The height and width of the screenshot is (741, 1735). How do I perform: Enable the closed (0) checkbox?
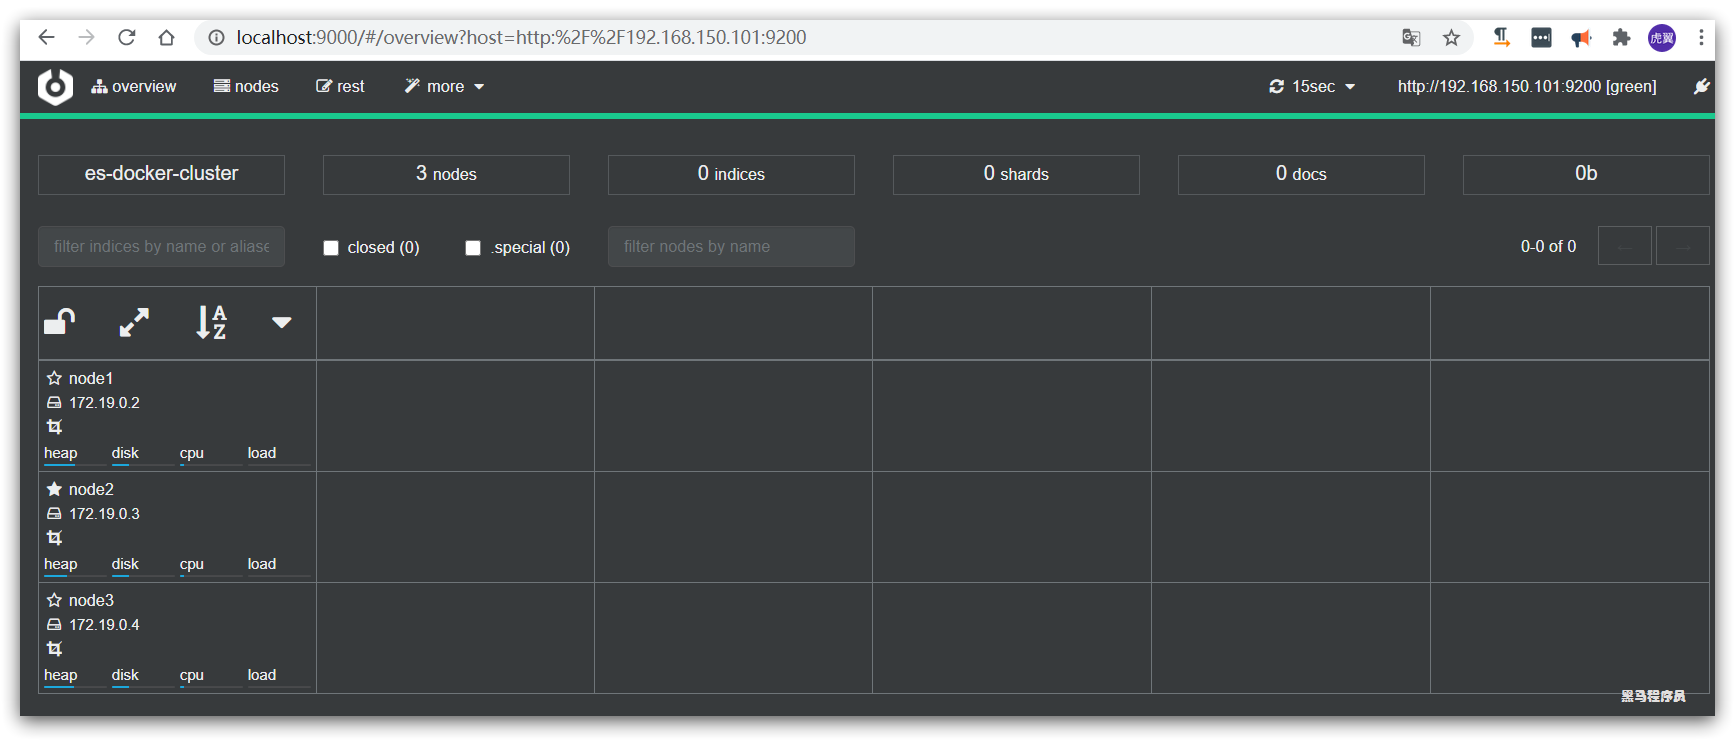tap(331, 248)
